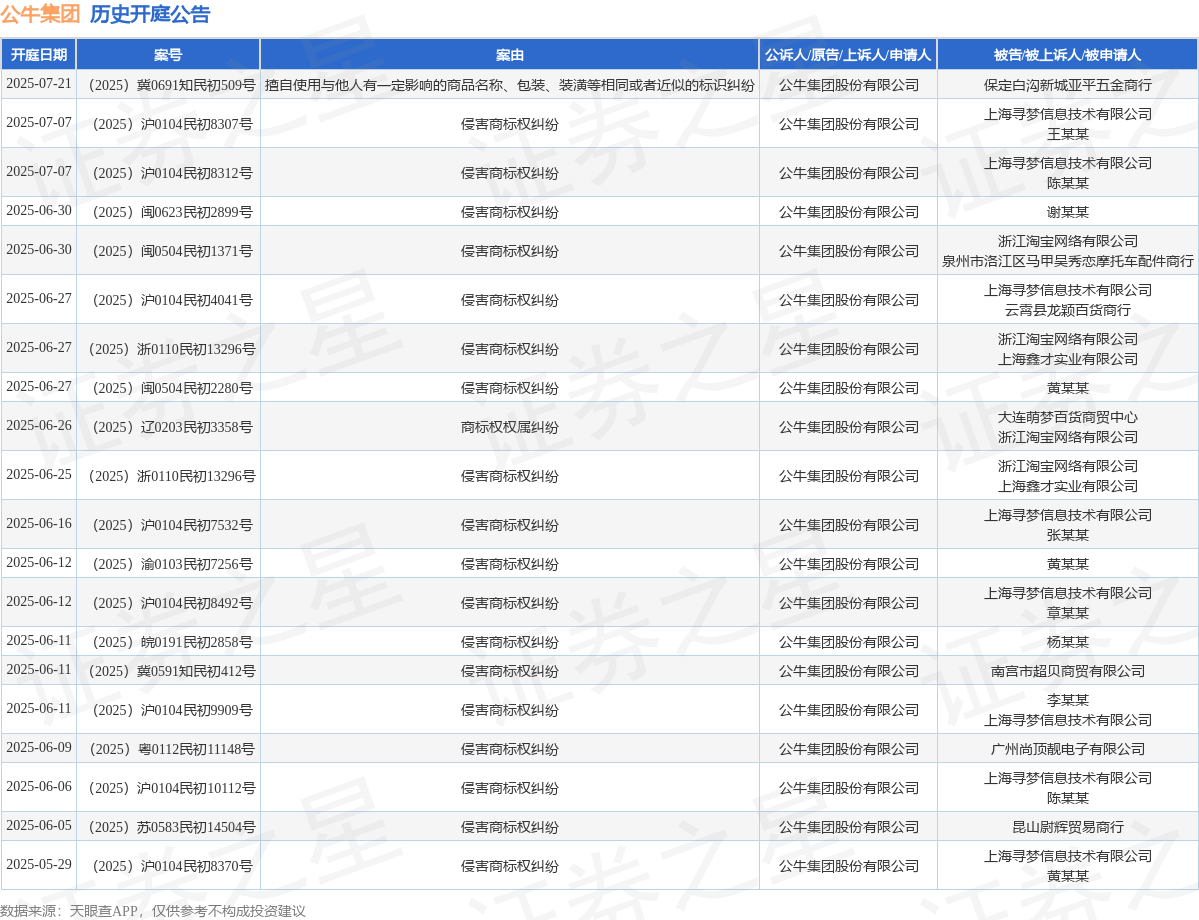Click defendant 保定白沟新城亚平五金商行

click(1067, 85)
